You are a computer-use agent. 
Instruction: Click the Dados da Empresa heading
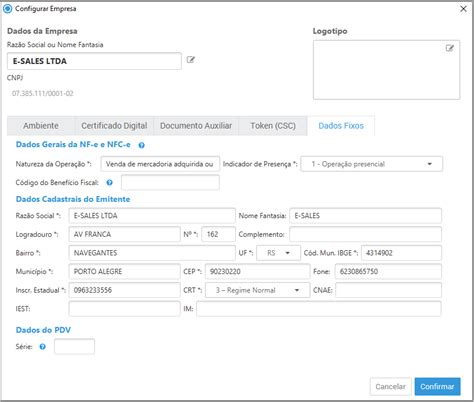click(x=42, y=31)
